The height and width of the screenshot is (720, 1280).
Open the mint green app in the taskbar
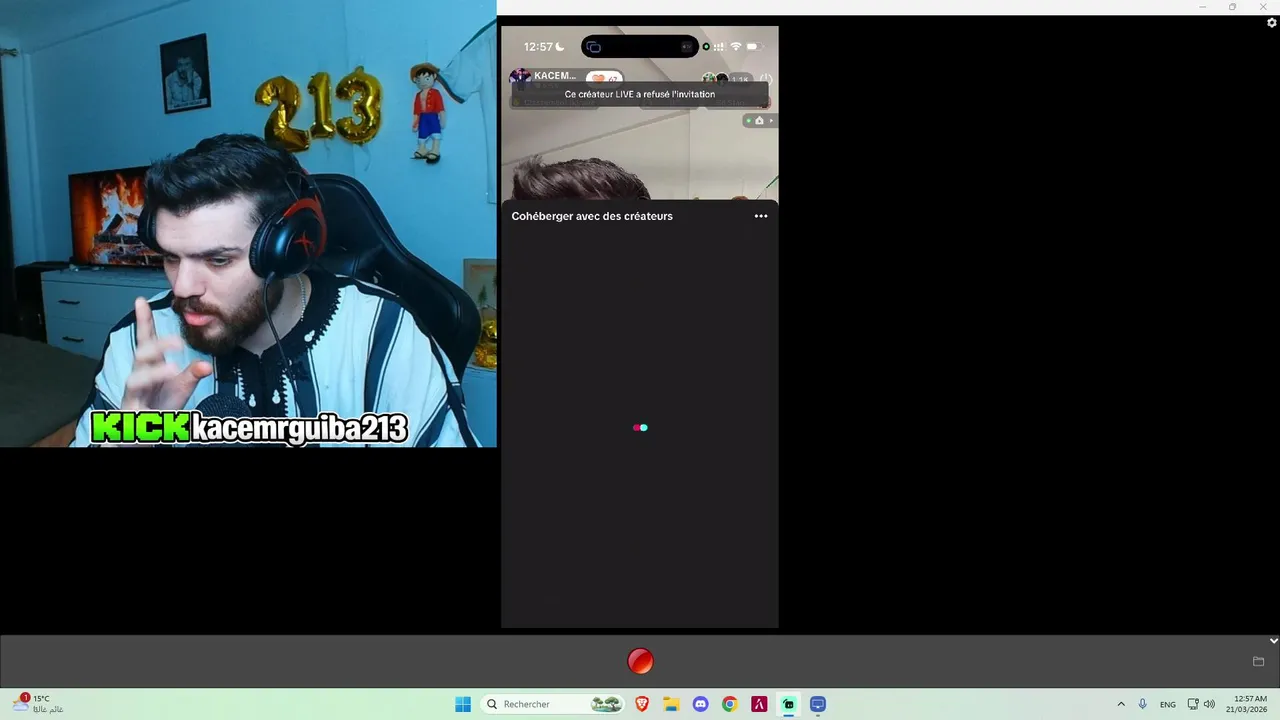click(788, 704)
